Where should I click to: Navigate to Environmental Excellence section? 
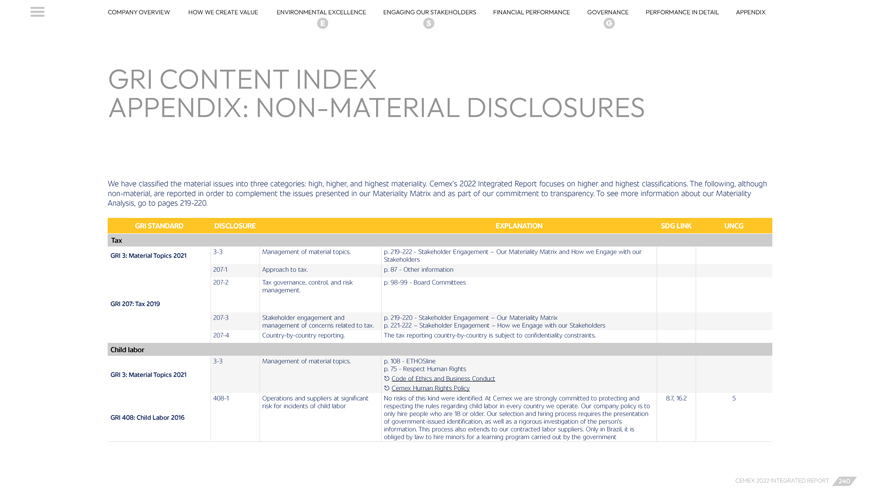[321, 12]
